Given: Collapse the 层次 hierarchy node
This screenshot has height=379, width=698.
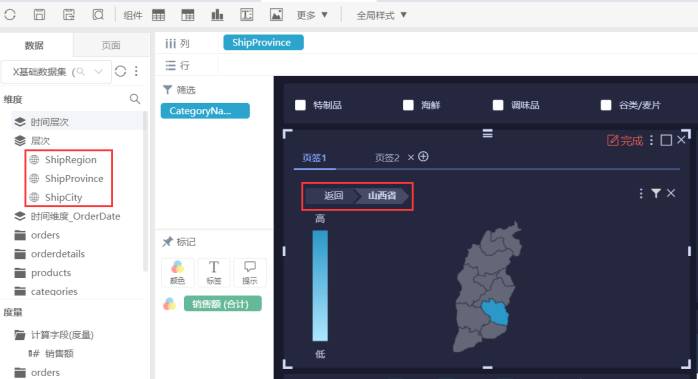Looking at the screenshot, I should [x=20, y=141].
